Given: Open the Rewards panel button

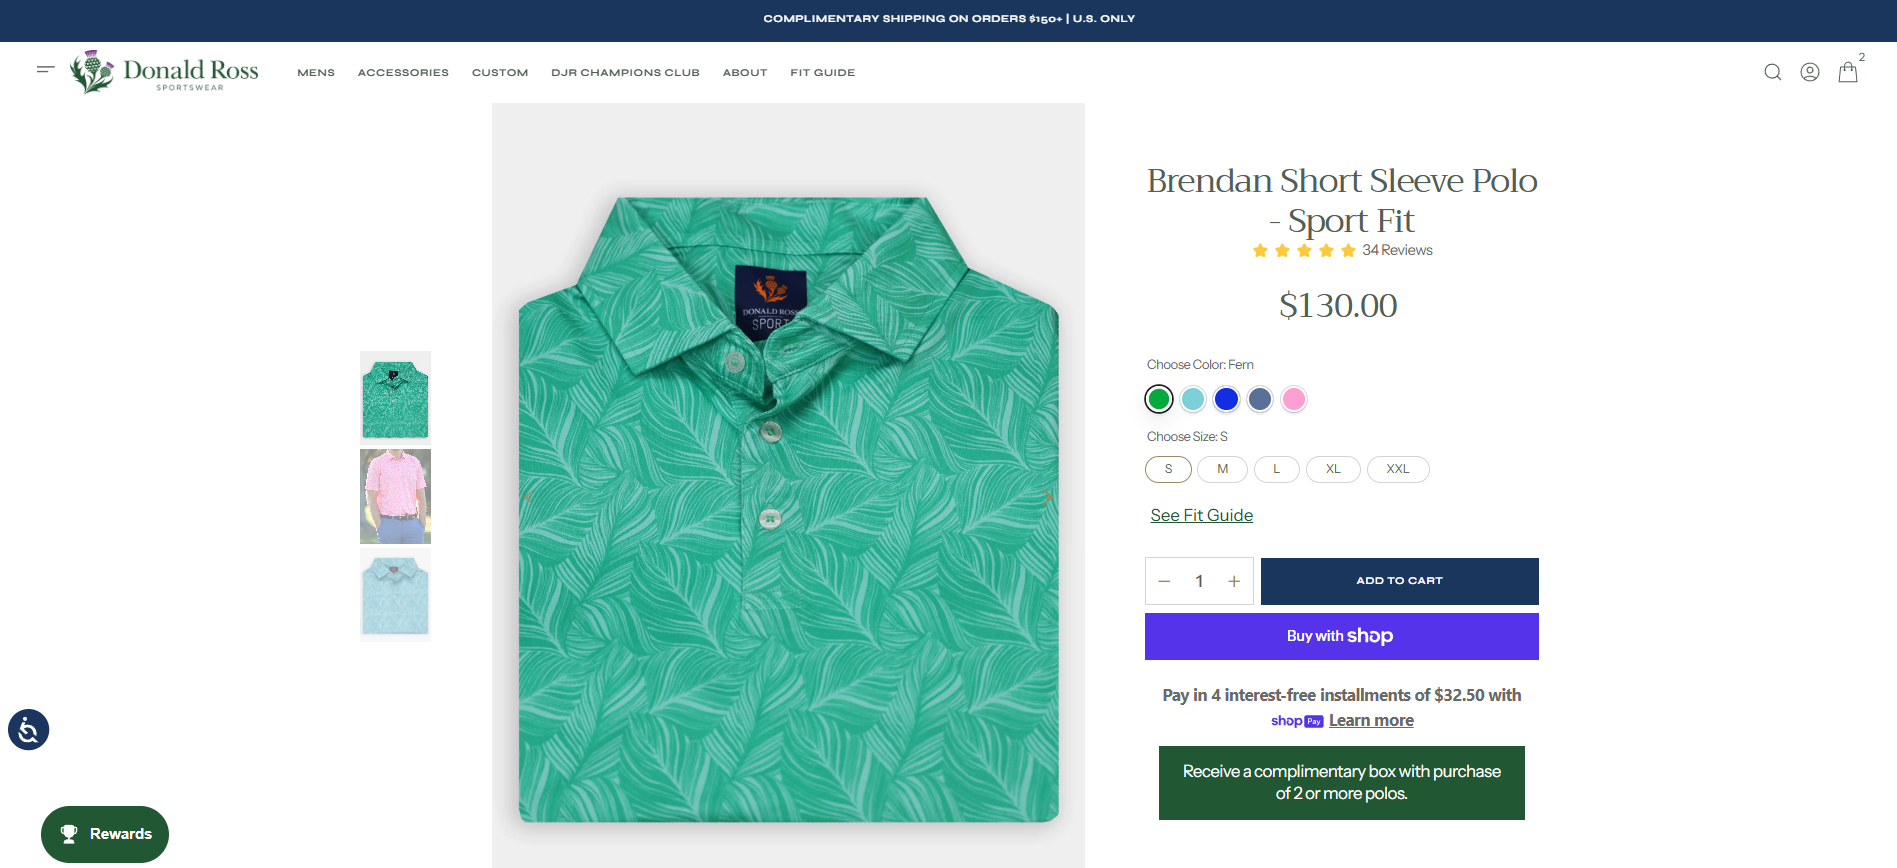Looking at the screenshot, I should point(105,834).
